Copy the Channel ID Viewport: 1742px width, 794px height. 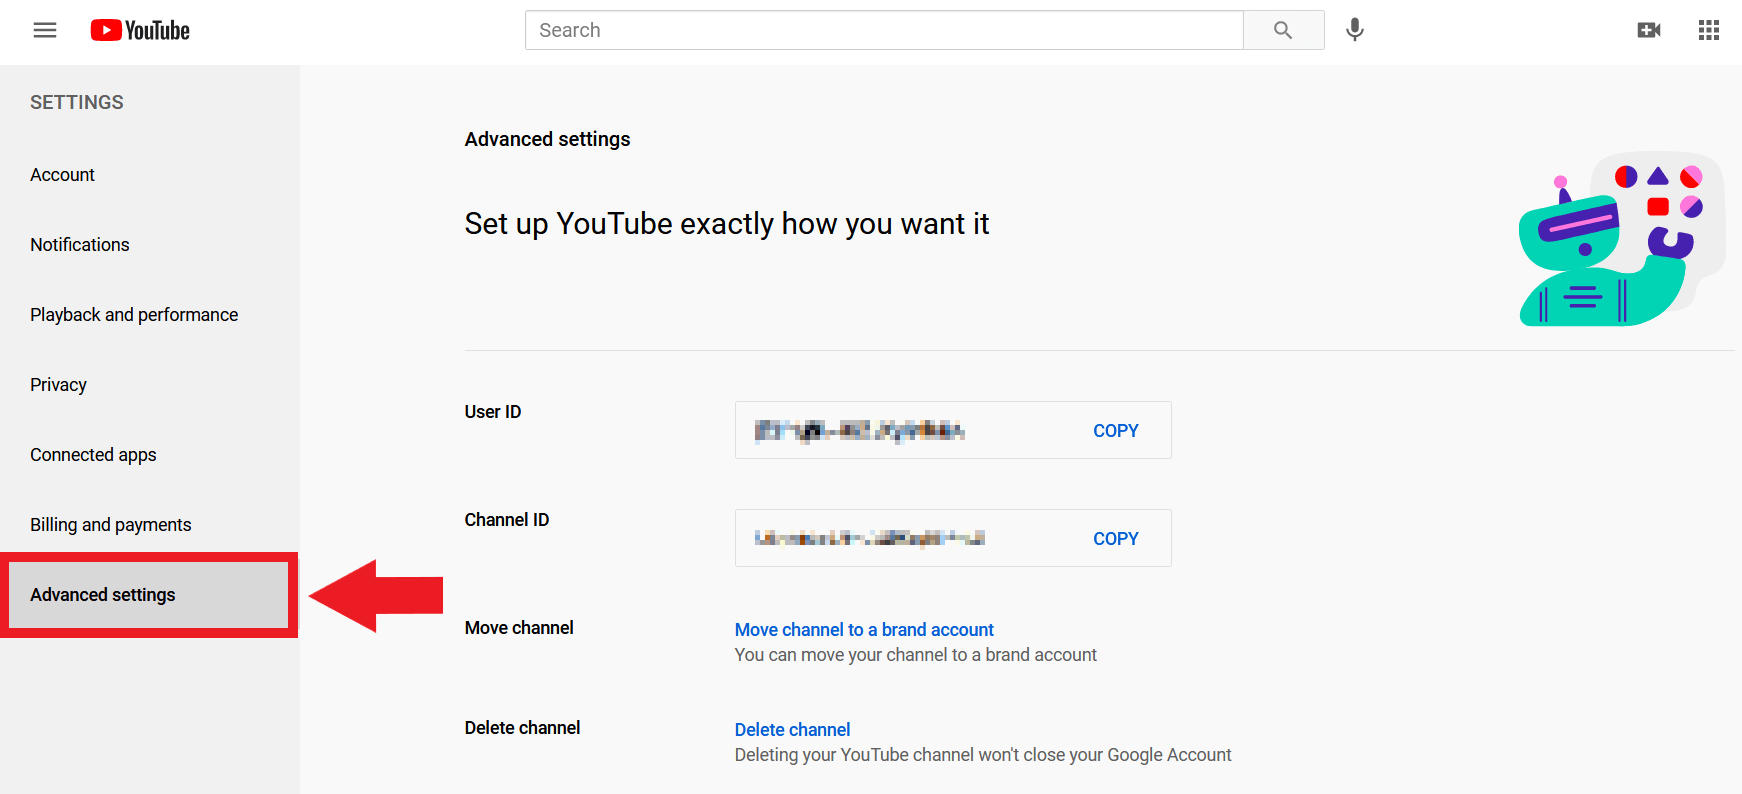tap(1116, 539)
